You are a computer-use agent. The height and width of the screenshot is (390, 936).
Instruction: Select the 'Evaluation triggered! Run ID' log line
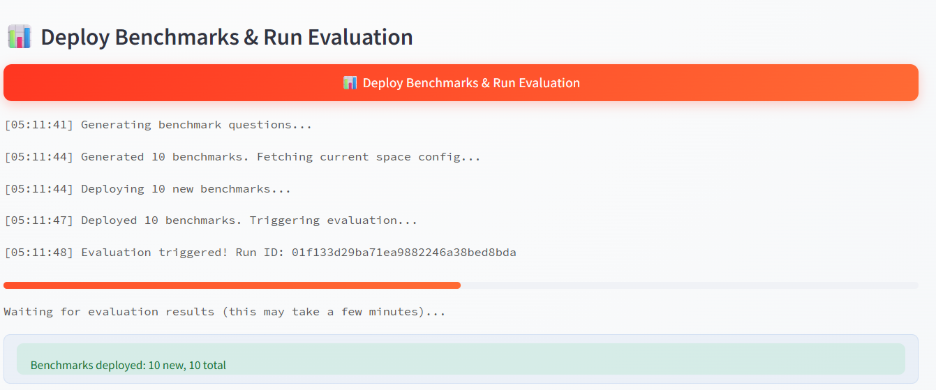coord(260,252)
